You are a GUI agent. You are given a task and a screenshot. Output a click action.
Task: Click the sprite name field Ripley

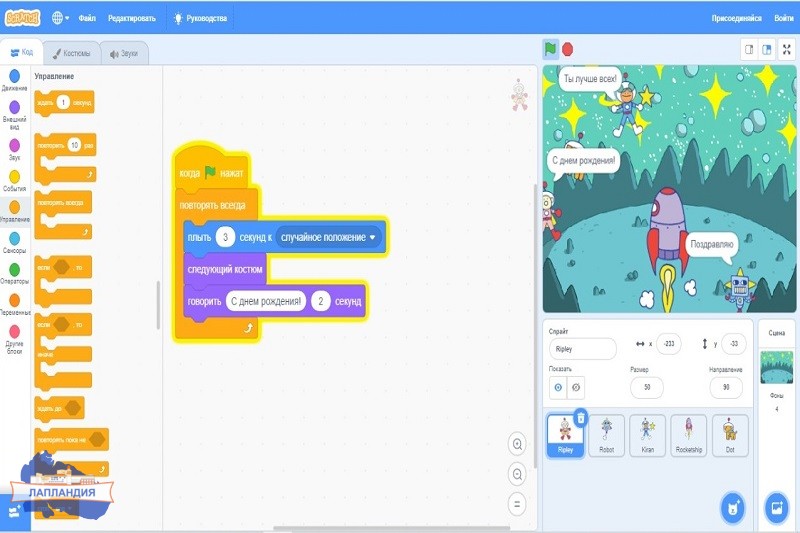click(x=583, y=349)
